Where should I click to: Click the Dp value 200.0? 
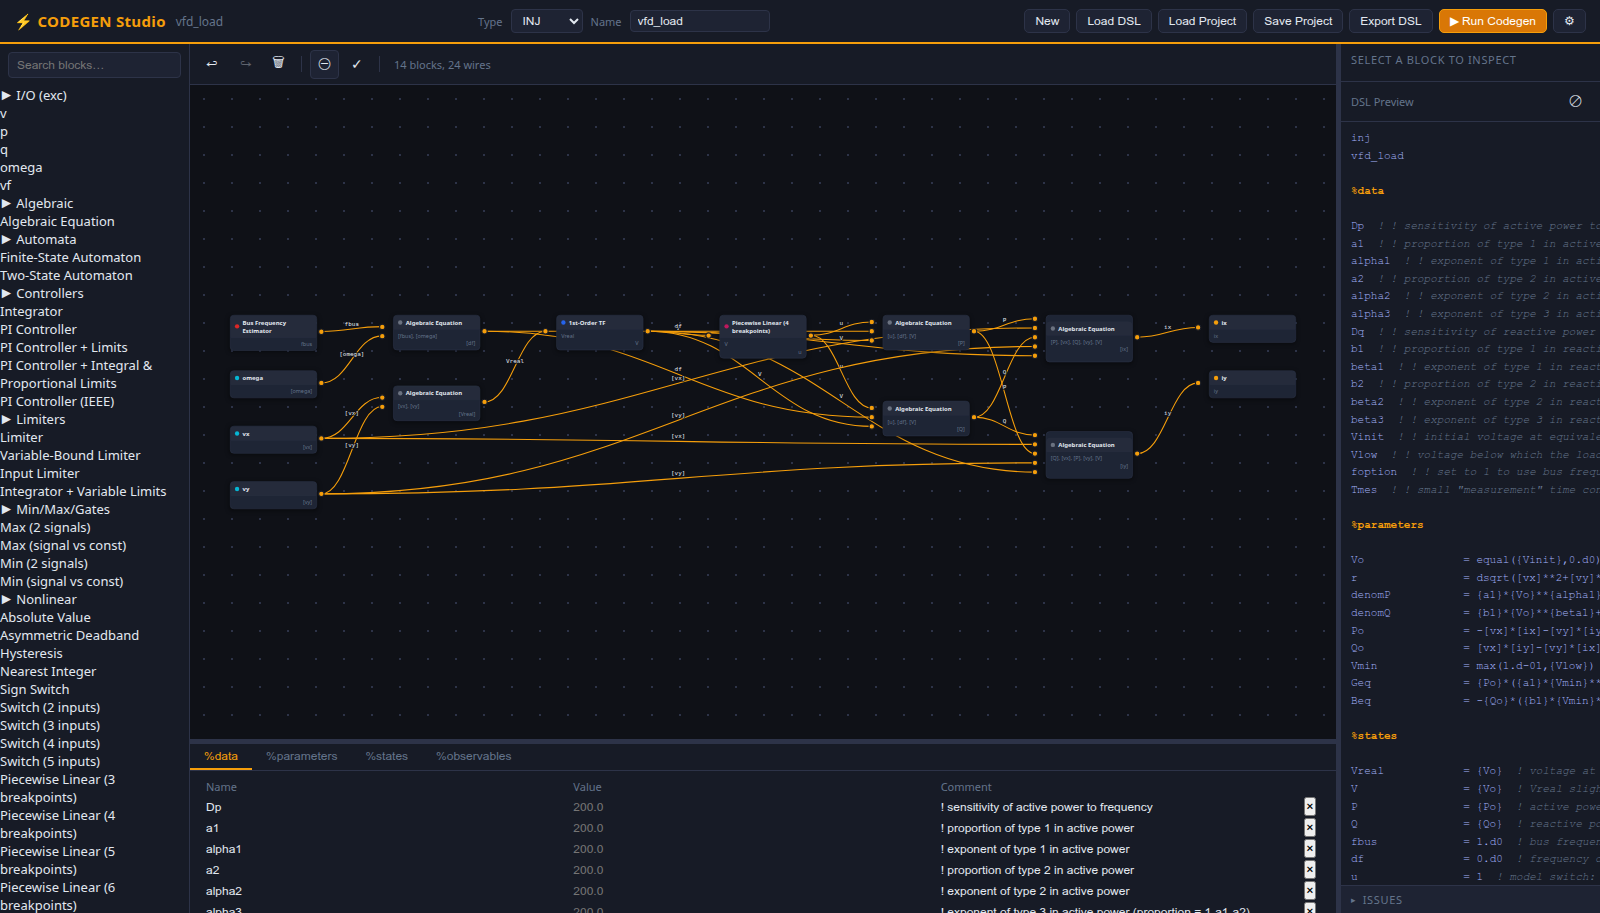coord(588,807)
